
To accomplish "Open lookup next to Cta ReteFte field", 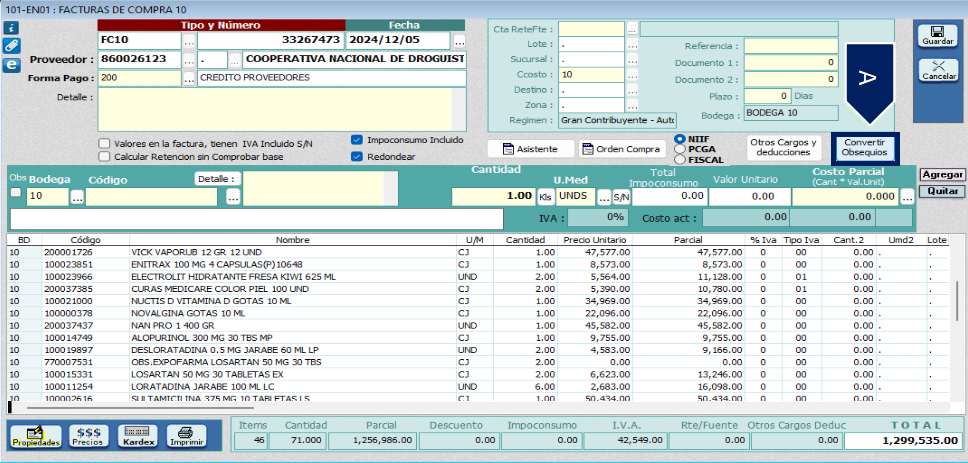I will 632,29.
